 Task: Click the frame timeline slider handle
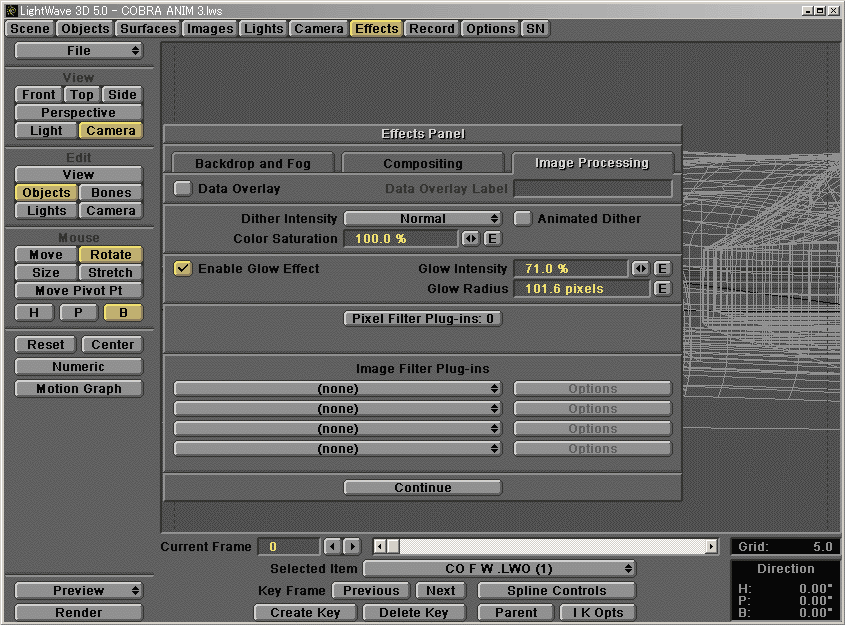393,547
